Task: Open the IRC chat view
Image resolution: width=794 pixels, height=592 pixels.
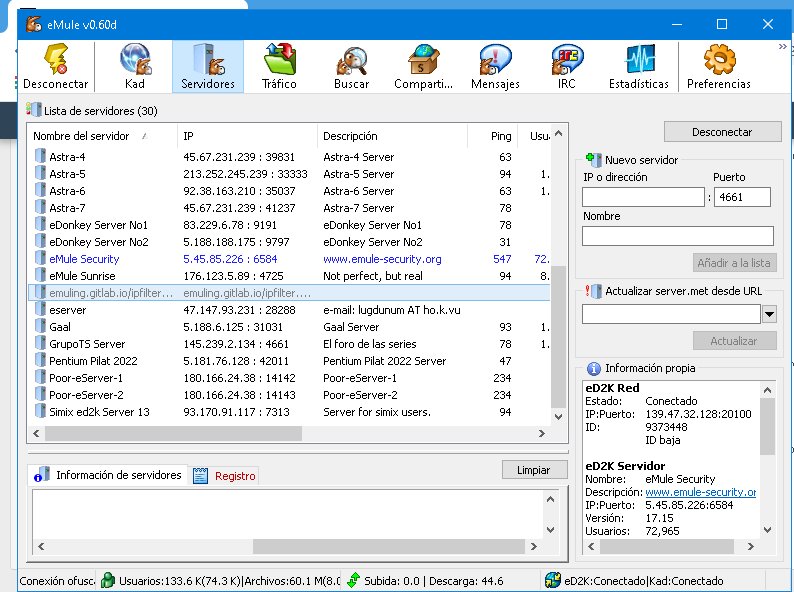Action: [567, 66]
